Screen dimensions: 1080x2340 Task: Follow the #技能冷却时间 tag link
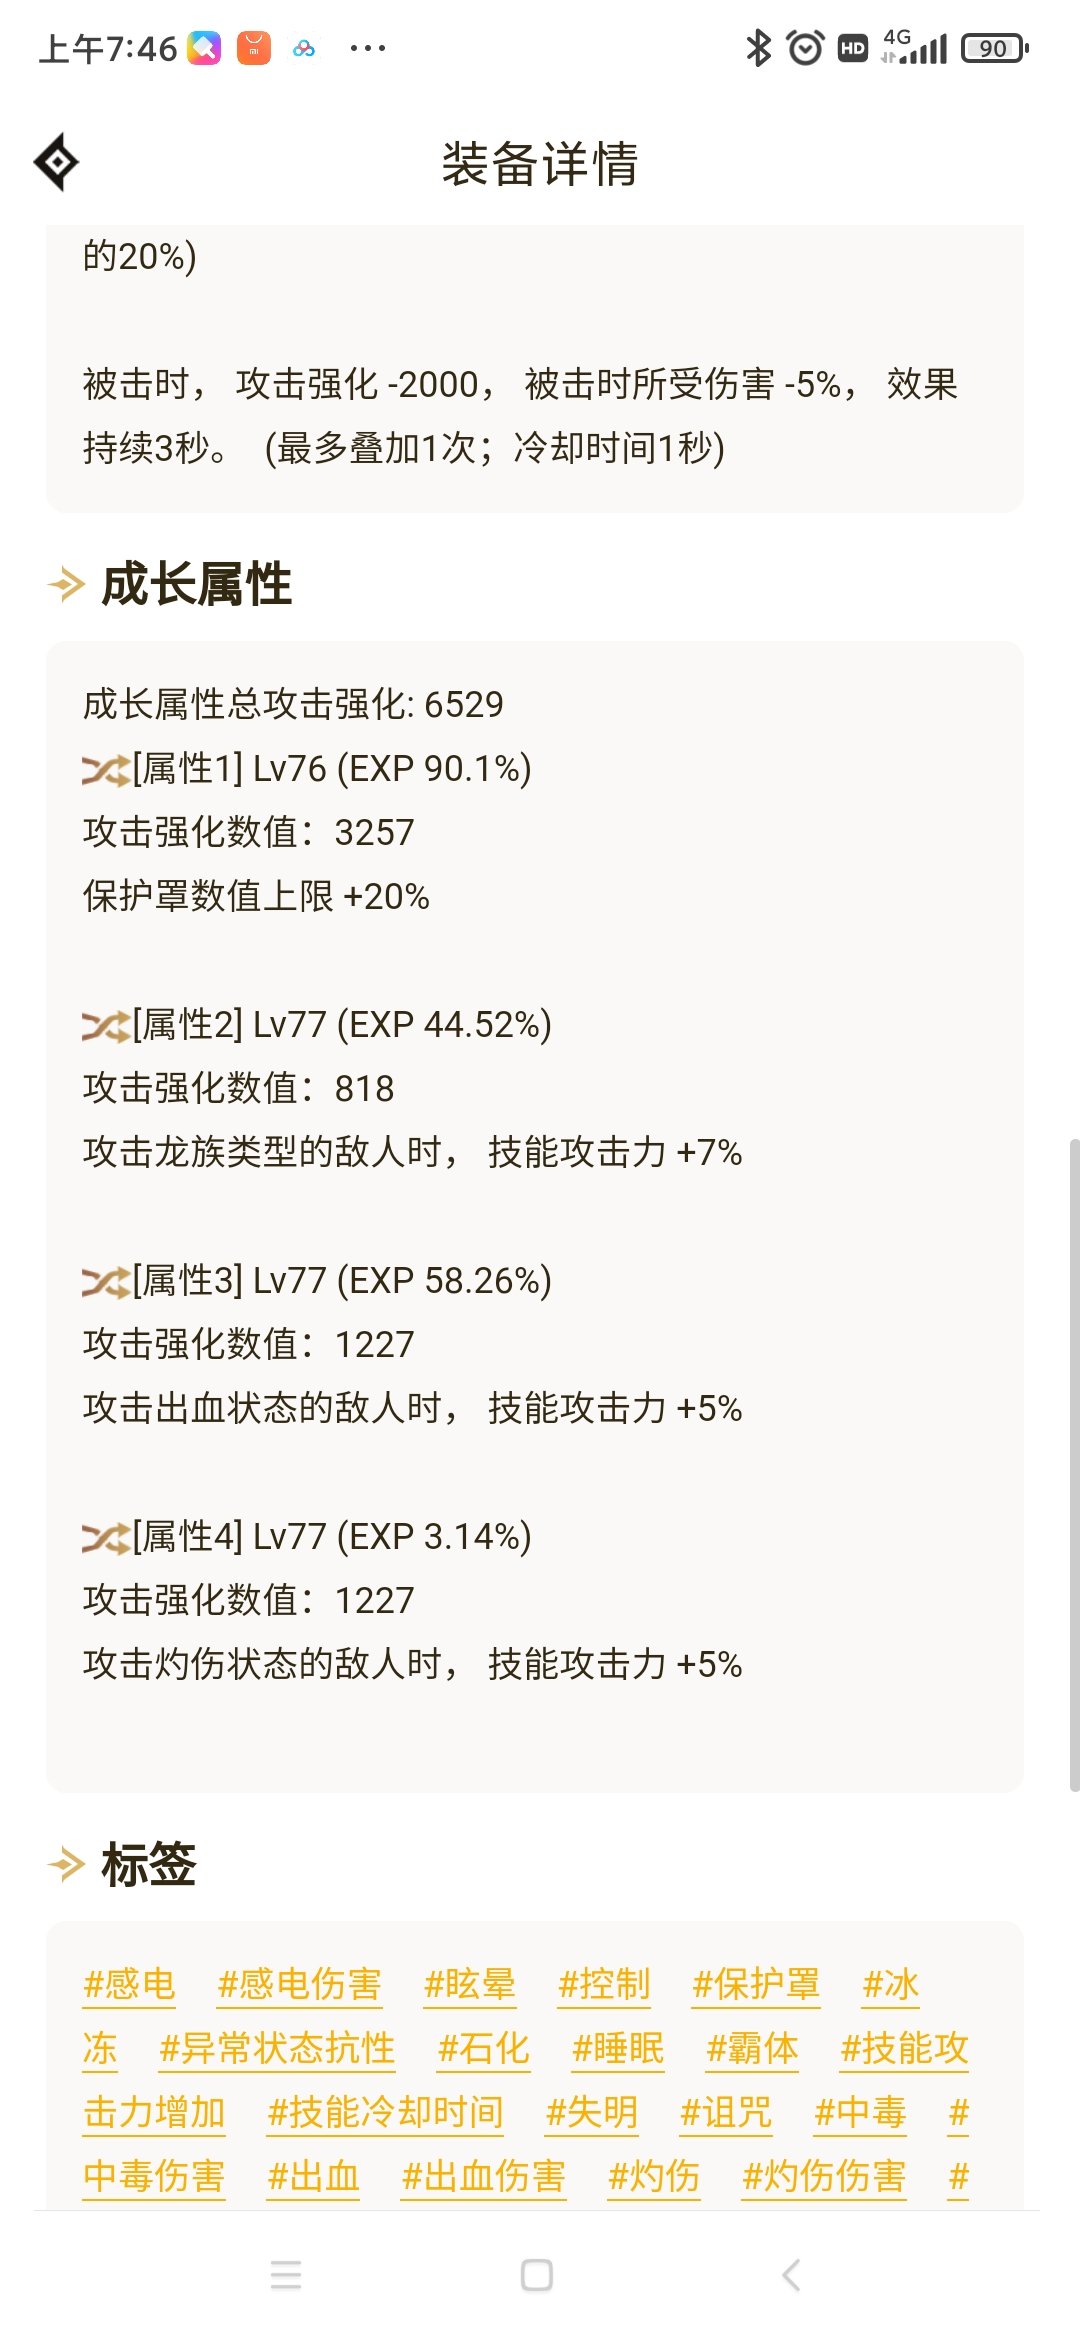[385, 2112]
